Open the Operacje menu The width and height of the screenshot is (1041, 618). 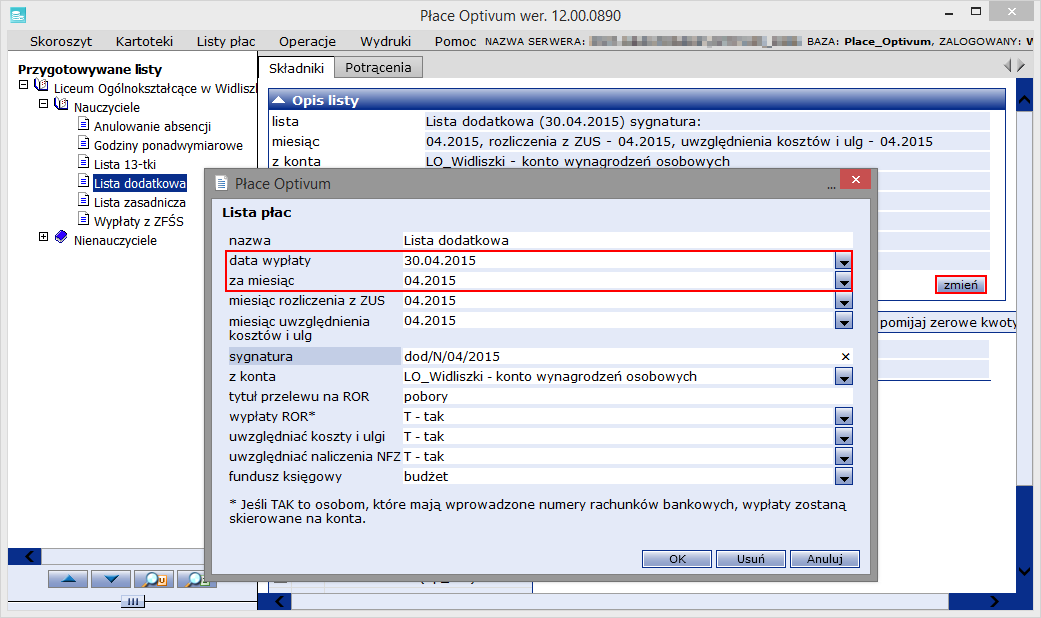[307, 41]
